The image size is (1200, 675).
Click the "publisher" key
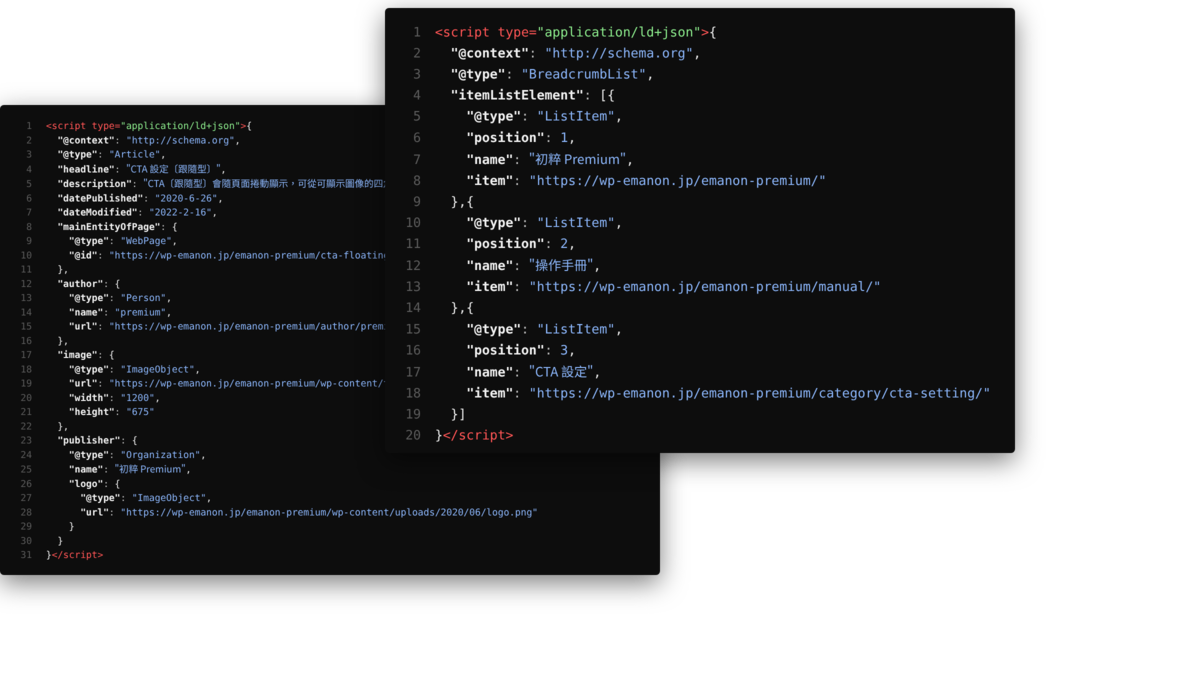(90, 440)
